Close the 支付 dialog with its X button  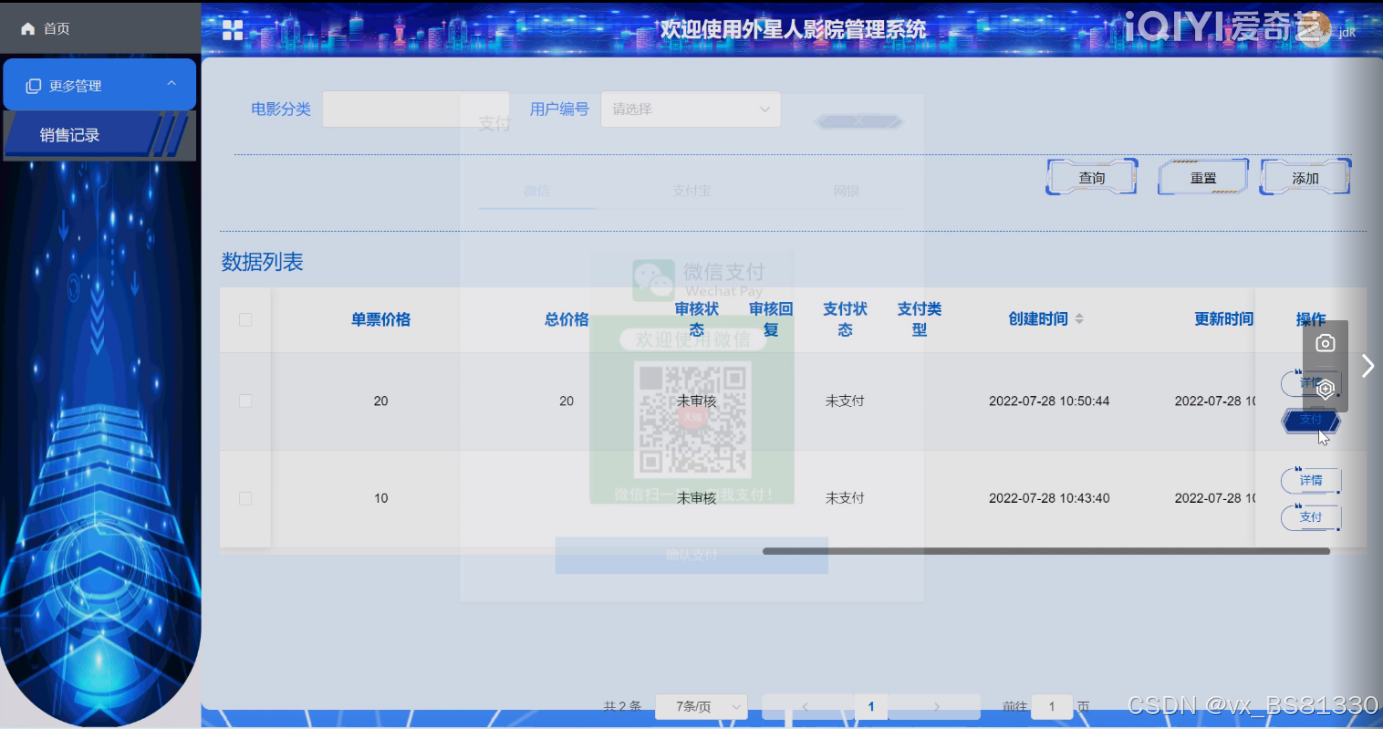[x=859, y=122]
